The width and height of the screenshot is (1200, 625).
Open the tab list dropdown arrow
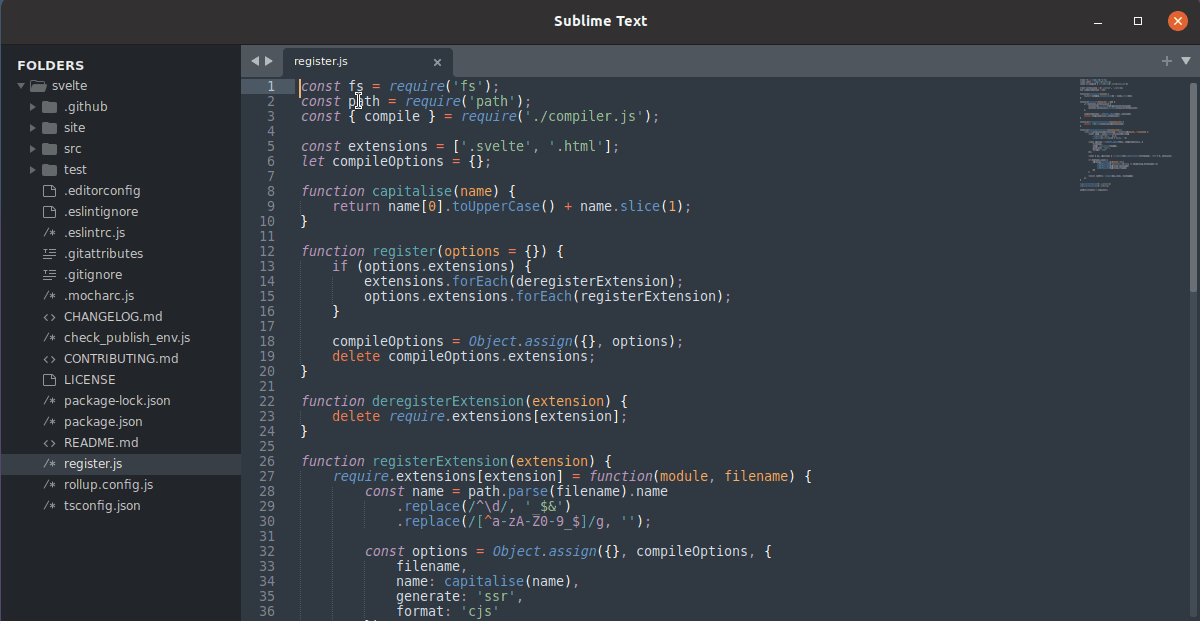tap(1186, 61)
